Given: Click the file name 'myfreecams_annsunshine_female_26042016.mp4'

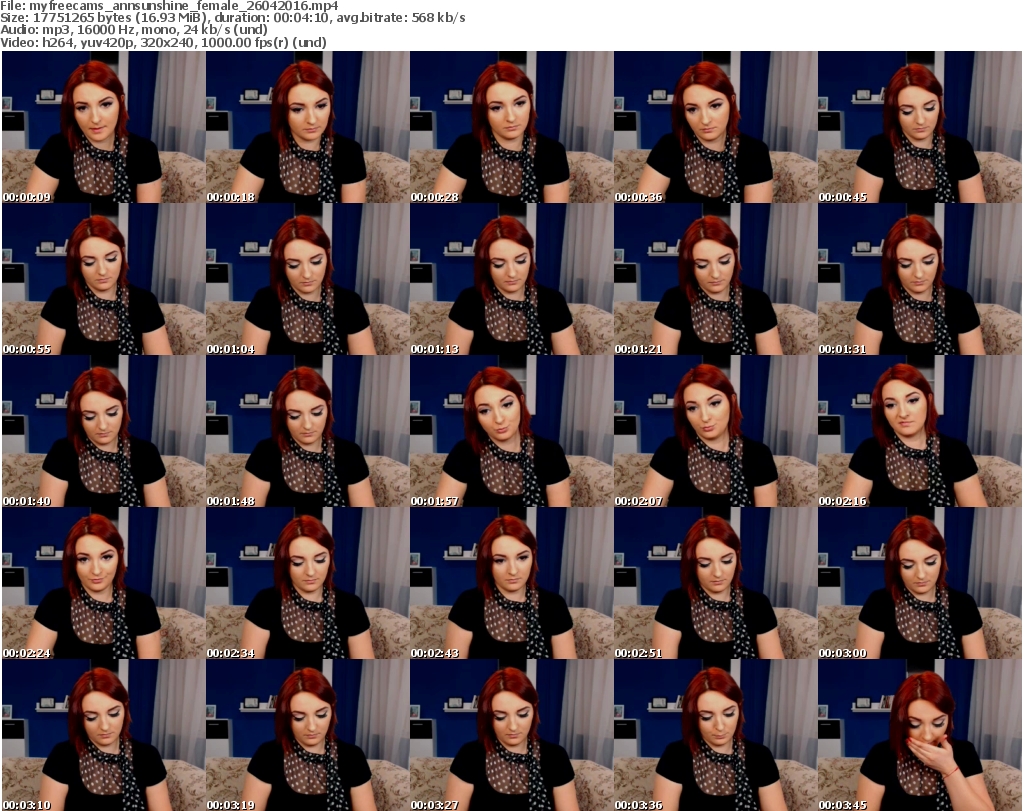Looking at the screenshot, I should tap(184, 6).
